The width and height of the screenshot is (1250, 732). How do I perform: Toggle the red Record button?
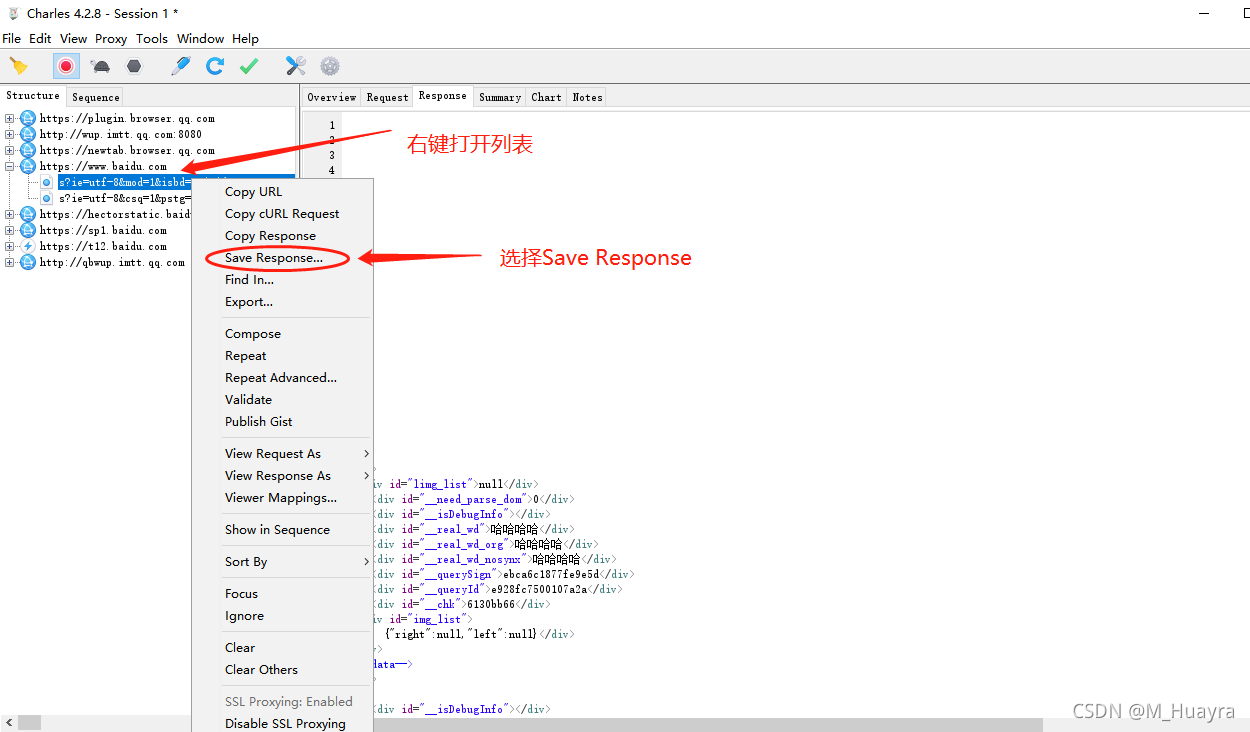coord(66,66)
